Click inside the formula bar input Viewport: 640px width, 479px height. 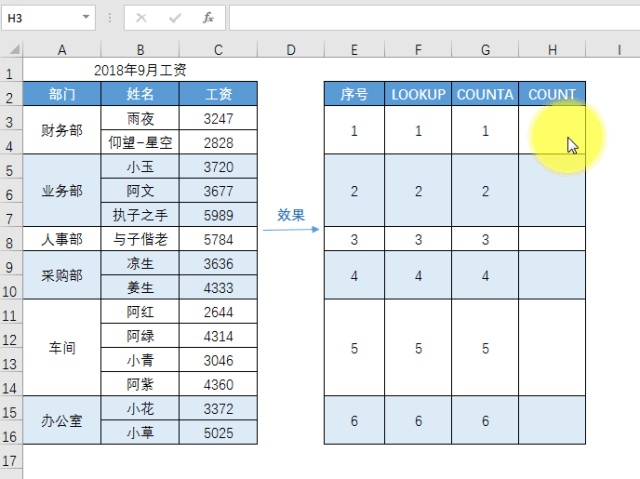(x=434, y=18)
